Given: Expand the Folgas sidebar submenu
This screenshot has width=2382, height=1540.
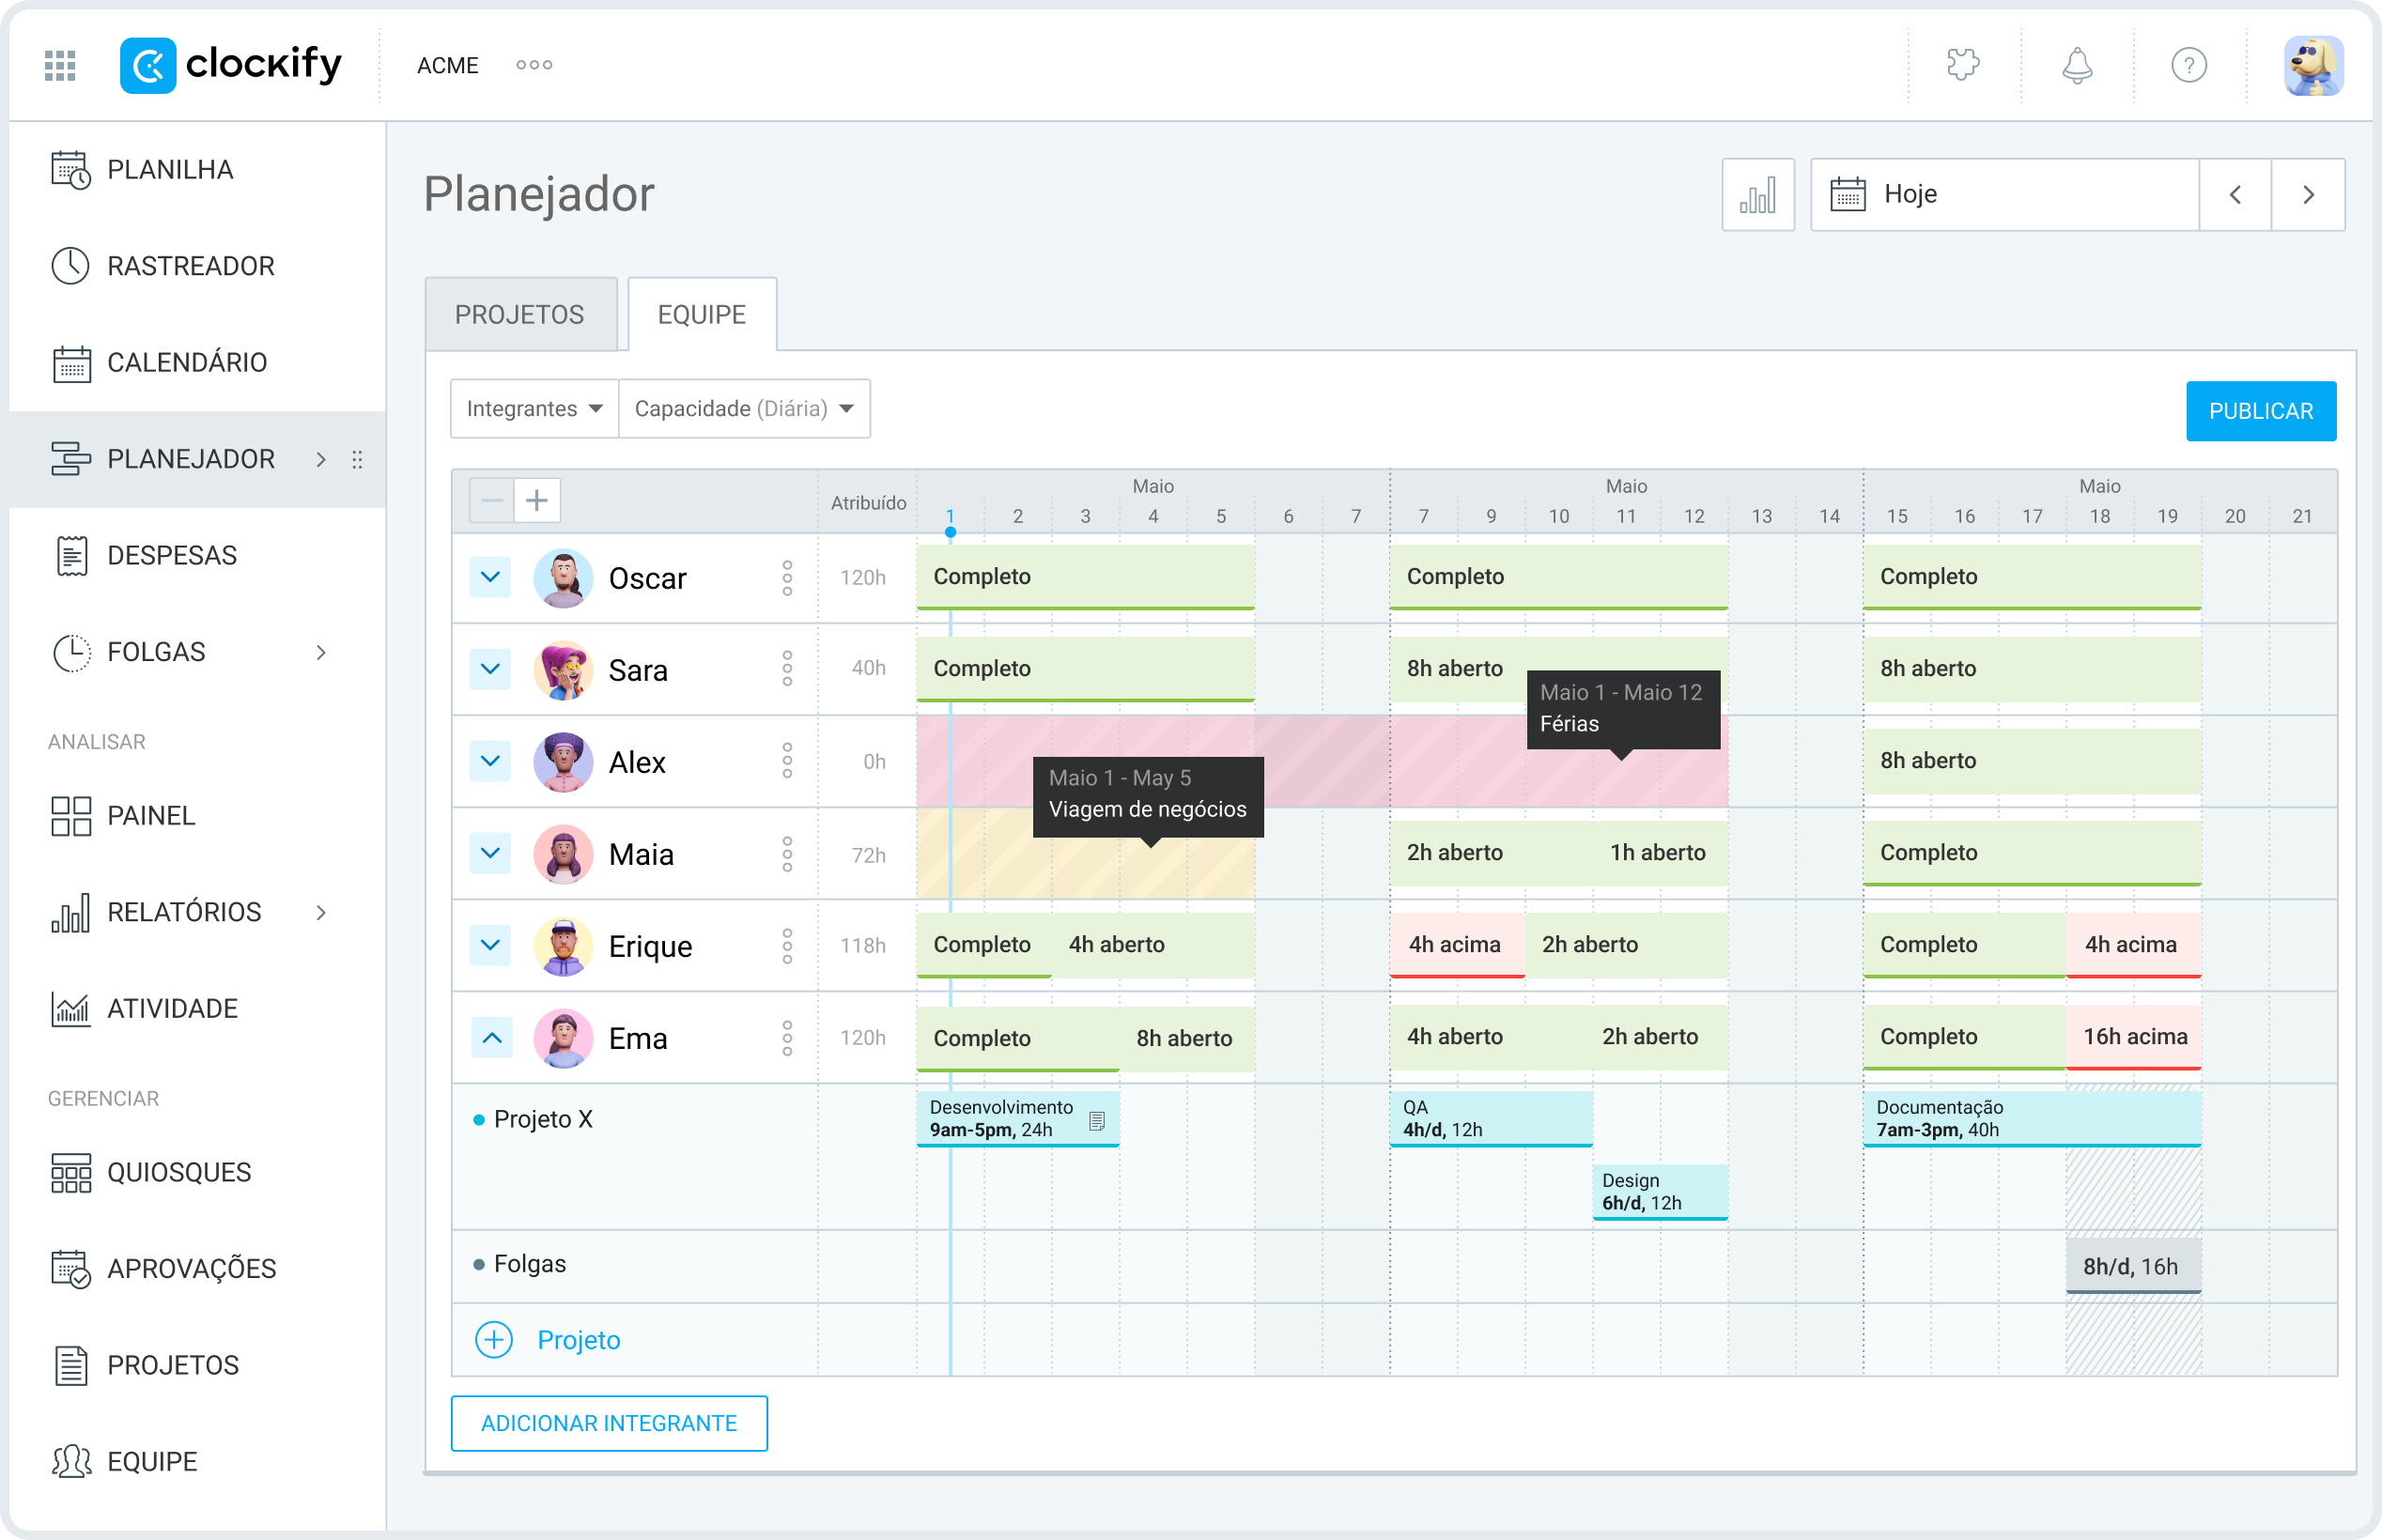Looking at the screenshot, I should click(321, 651).
